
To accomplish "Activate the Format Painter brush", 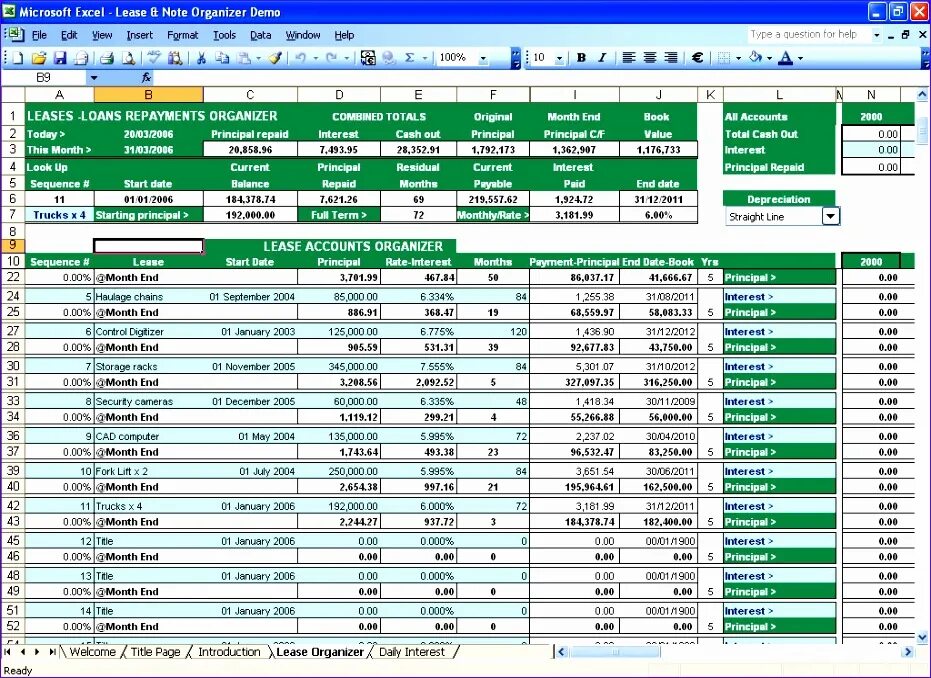I will 275,58.
